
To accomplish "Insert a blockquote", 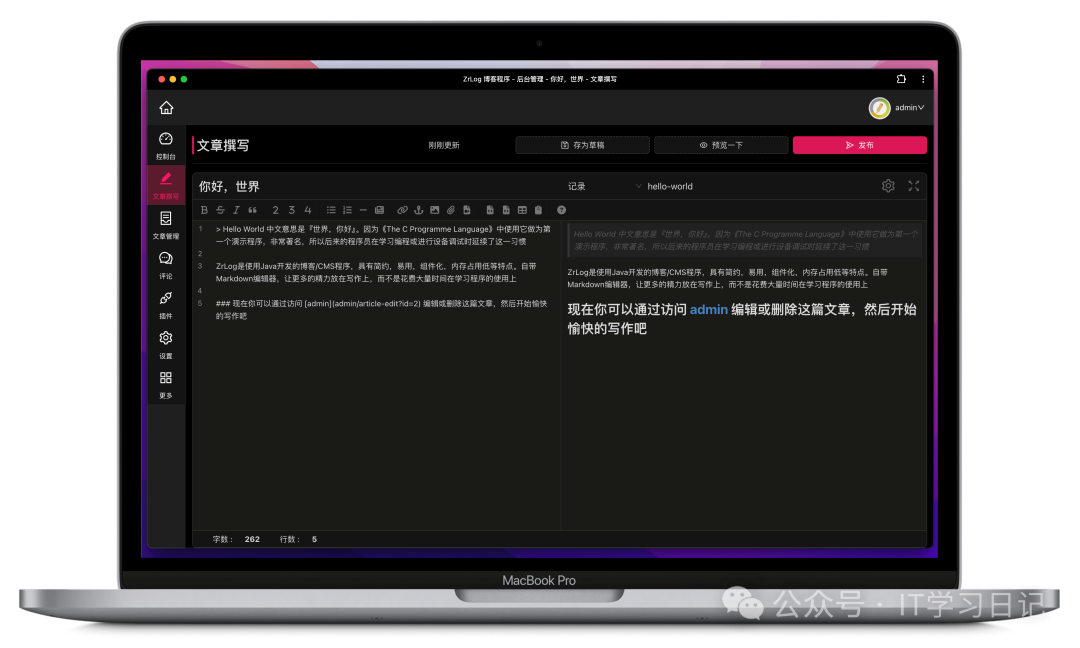I will click(252, 210).
